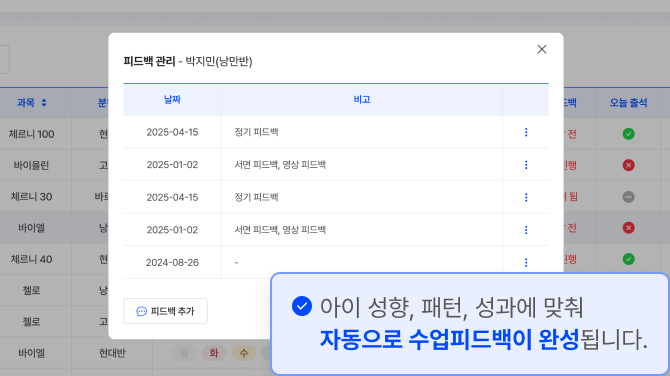670x376 pixels.
Task: Click the dialog title 피드백 관리 - 박지민(낭만반)
Action: pyautogui.click(x=188, y=62)
